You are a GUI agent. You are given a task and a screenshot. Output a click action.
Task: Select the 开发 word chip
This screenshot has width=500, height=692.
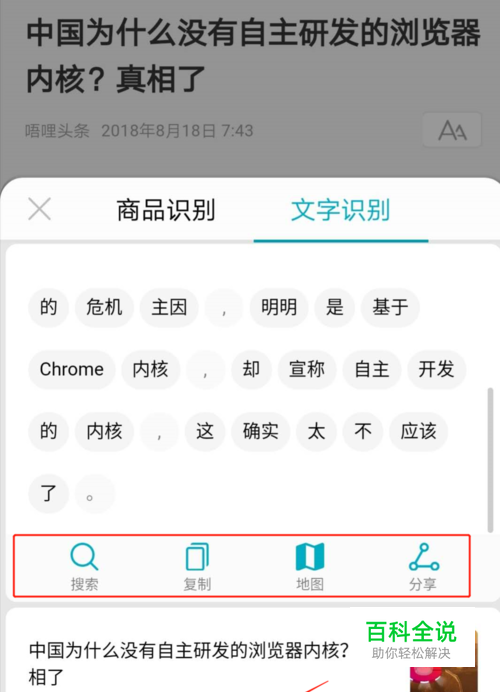click(x=436, y=369)
